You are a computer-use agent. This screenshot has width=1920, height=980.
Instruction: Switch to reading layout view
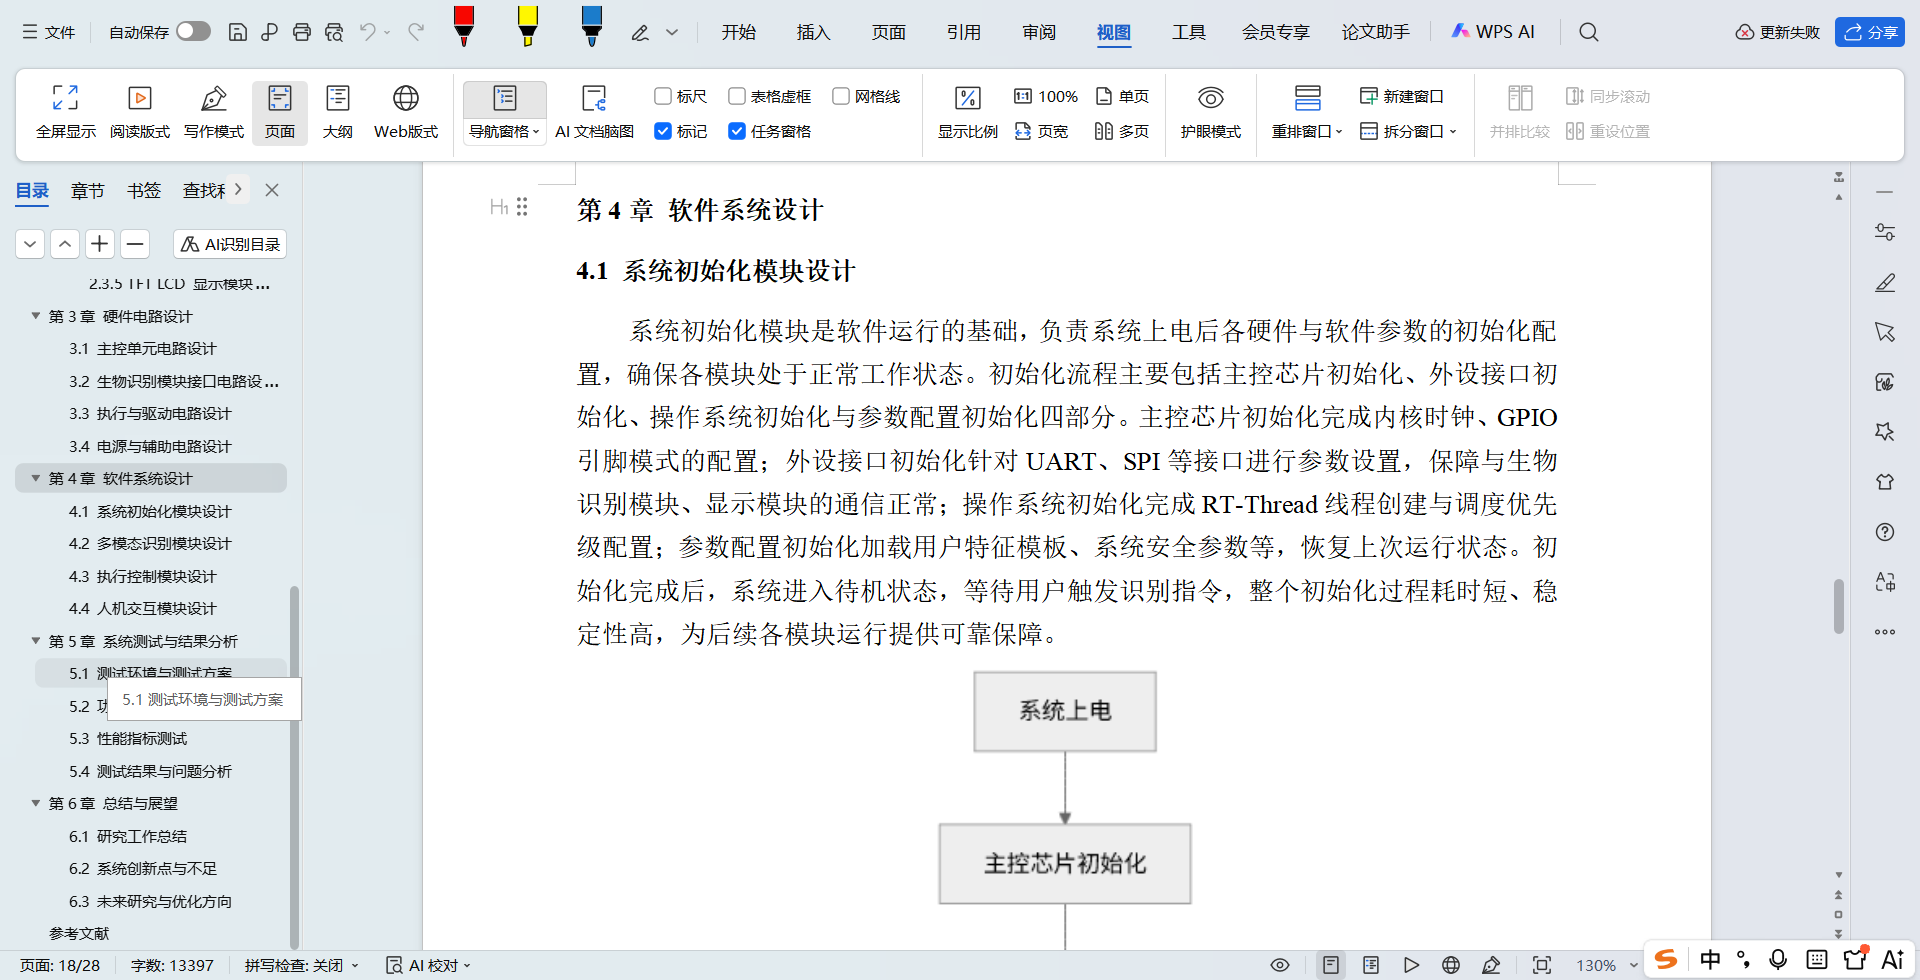140,112
